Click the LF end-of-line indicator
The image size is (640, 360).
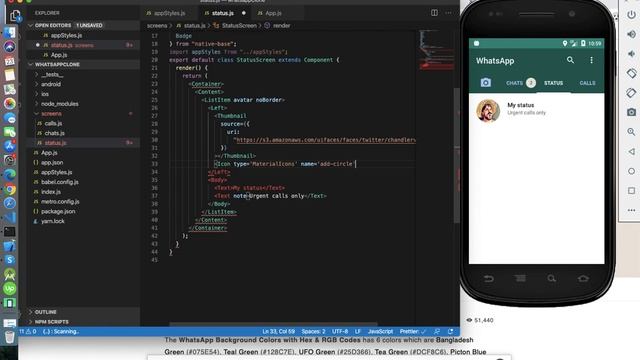(x=358, y=331)
